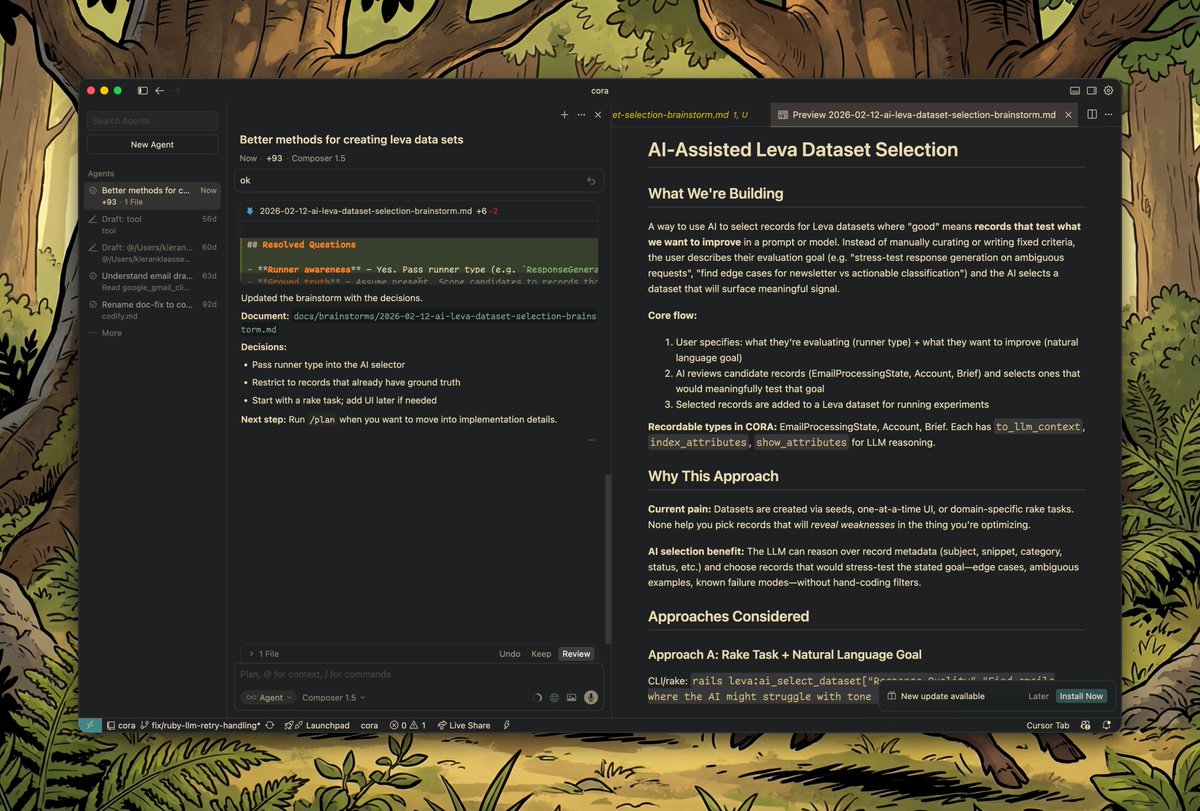Open editor more actions ellipsis
This screenshot has height=811, width=1200.
pos(1108,115)
